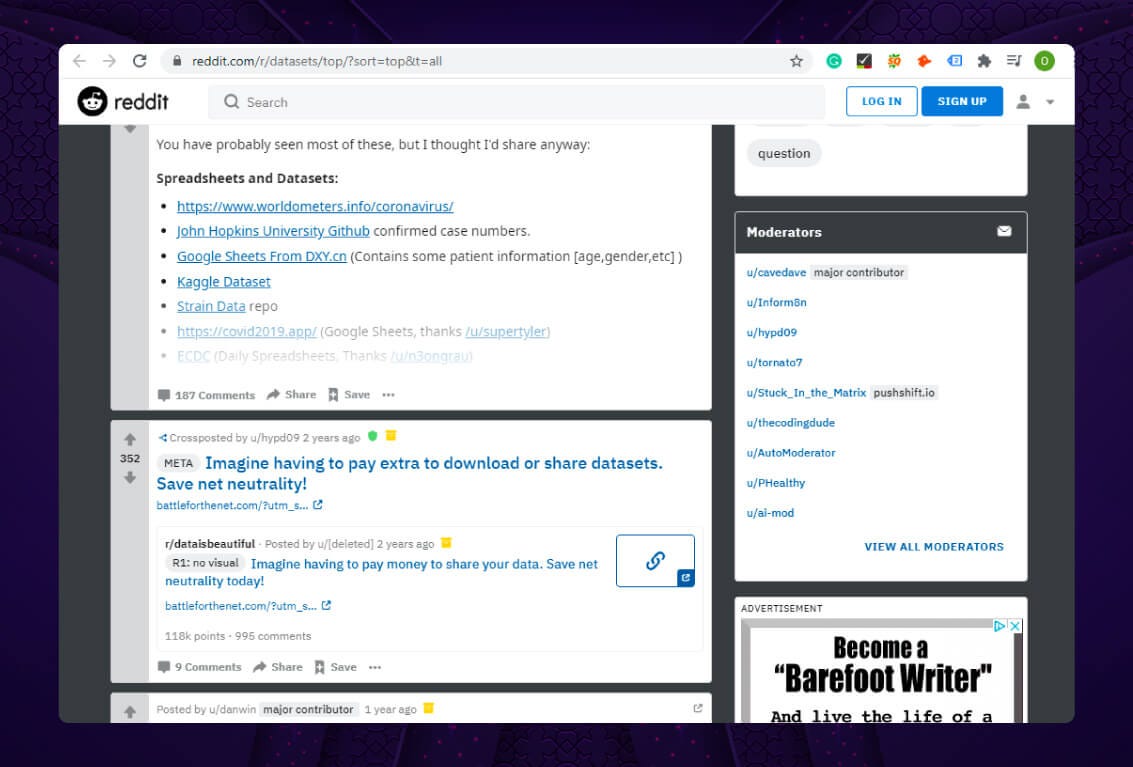
Task: Open moderator u/Inform8n profile
Action: [x=776, y=302]
